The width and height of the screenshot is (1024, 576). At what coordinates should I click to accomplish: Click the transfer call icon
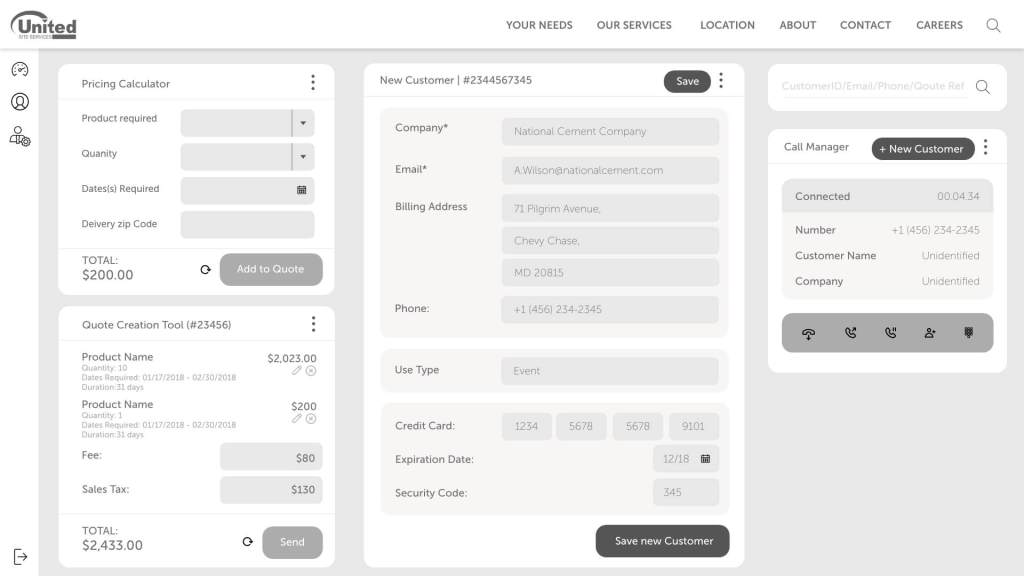(x=850, y=334)
